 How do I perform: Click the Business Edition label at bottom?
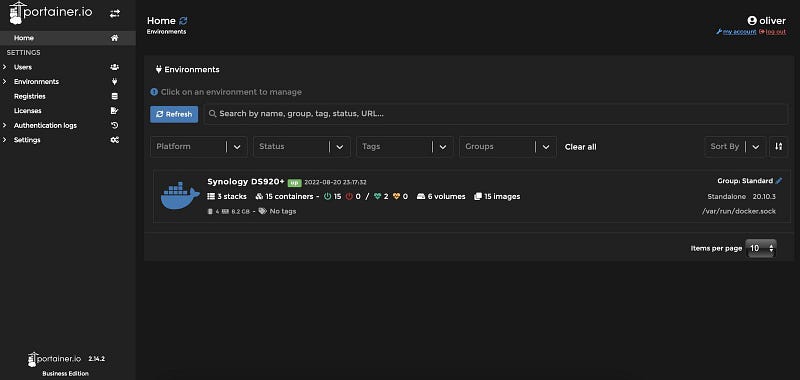(65, 373)
